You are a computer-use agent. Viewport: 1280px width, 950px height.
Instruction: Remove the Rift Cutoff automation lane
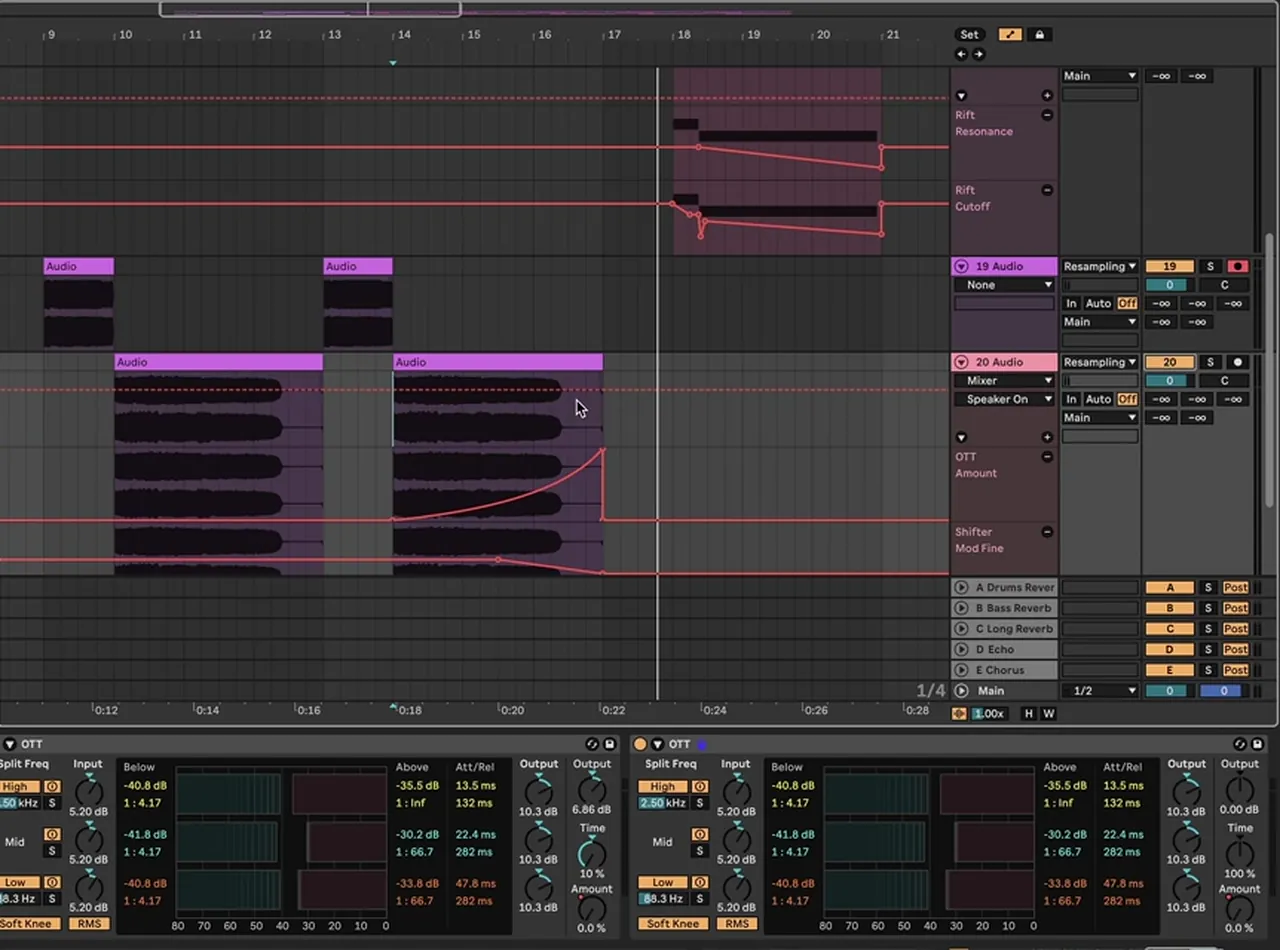1047,190
